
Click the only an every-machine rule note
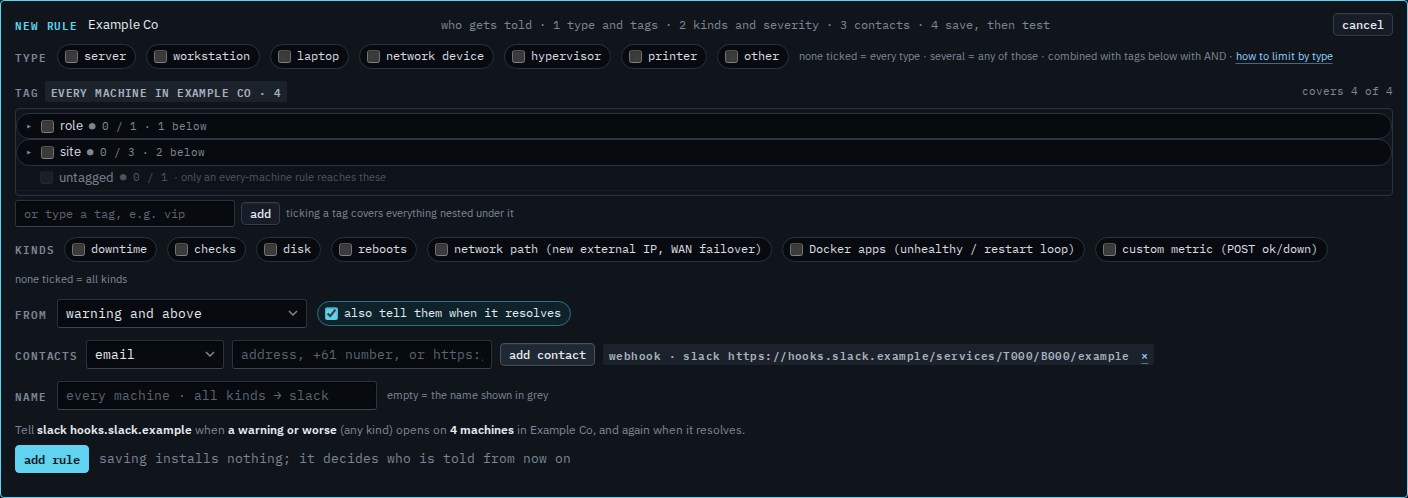283,178
